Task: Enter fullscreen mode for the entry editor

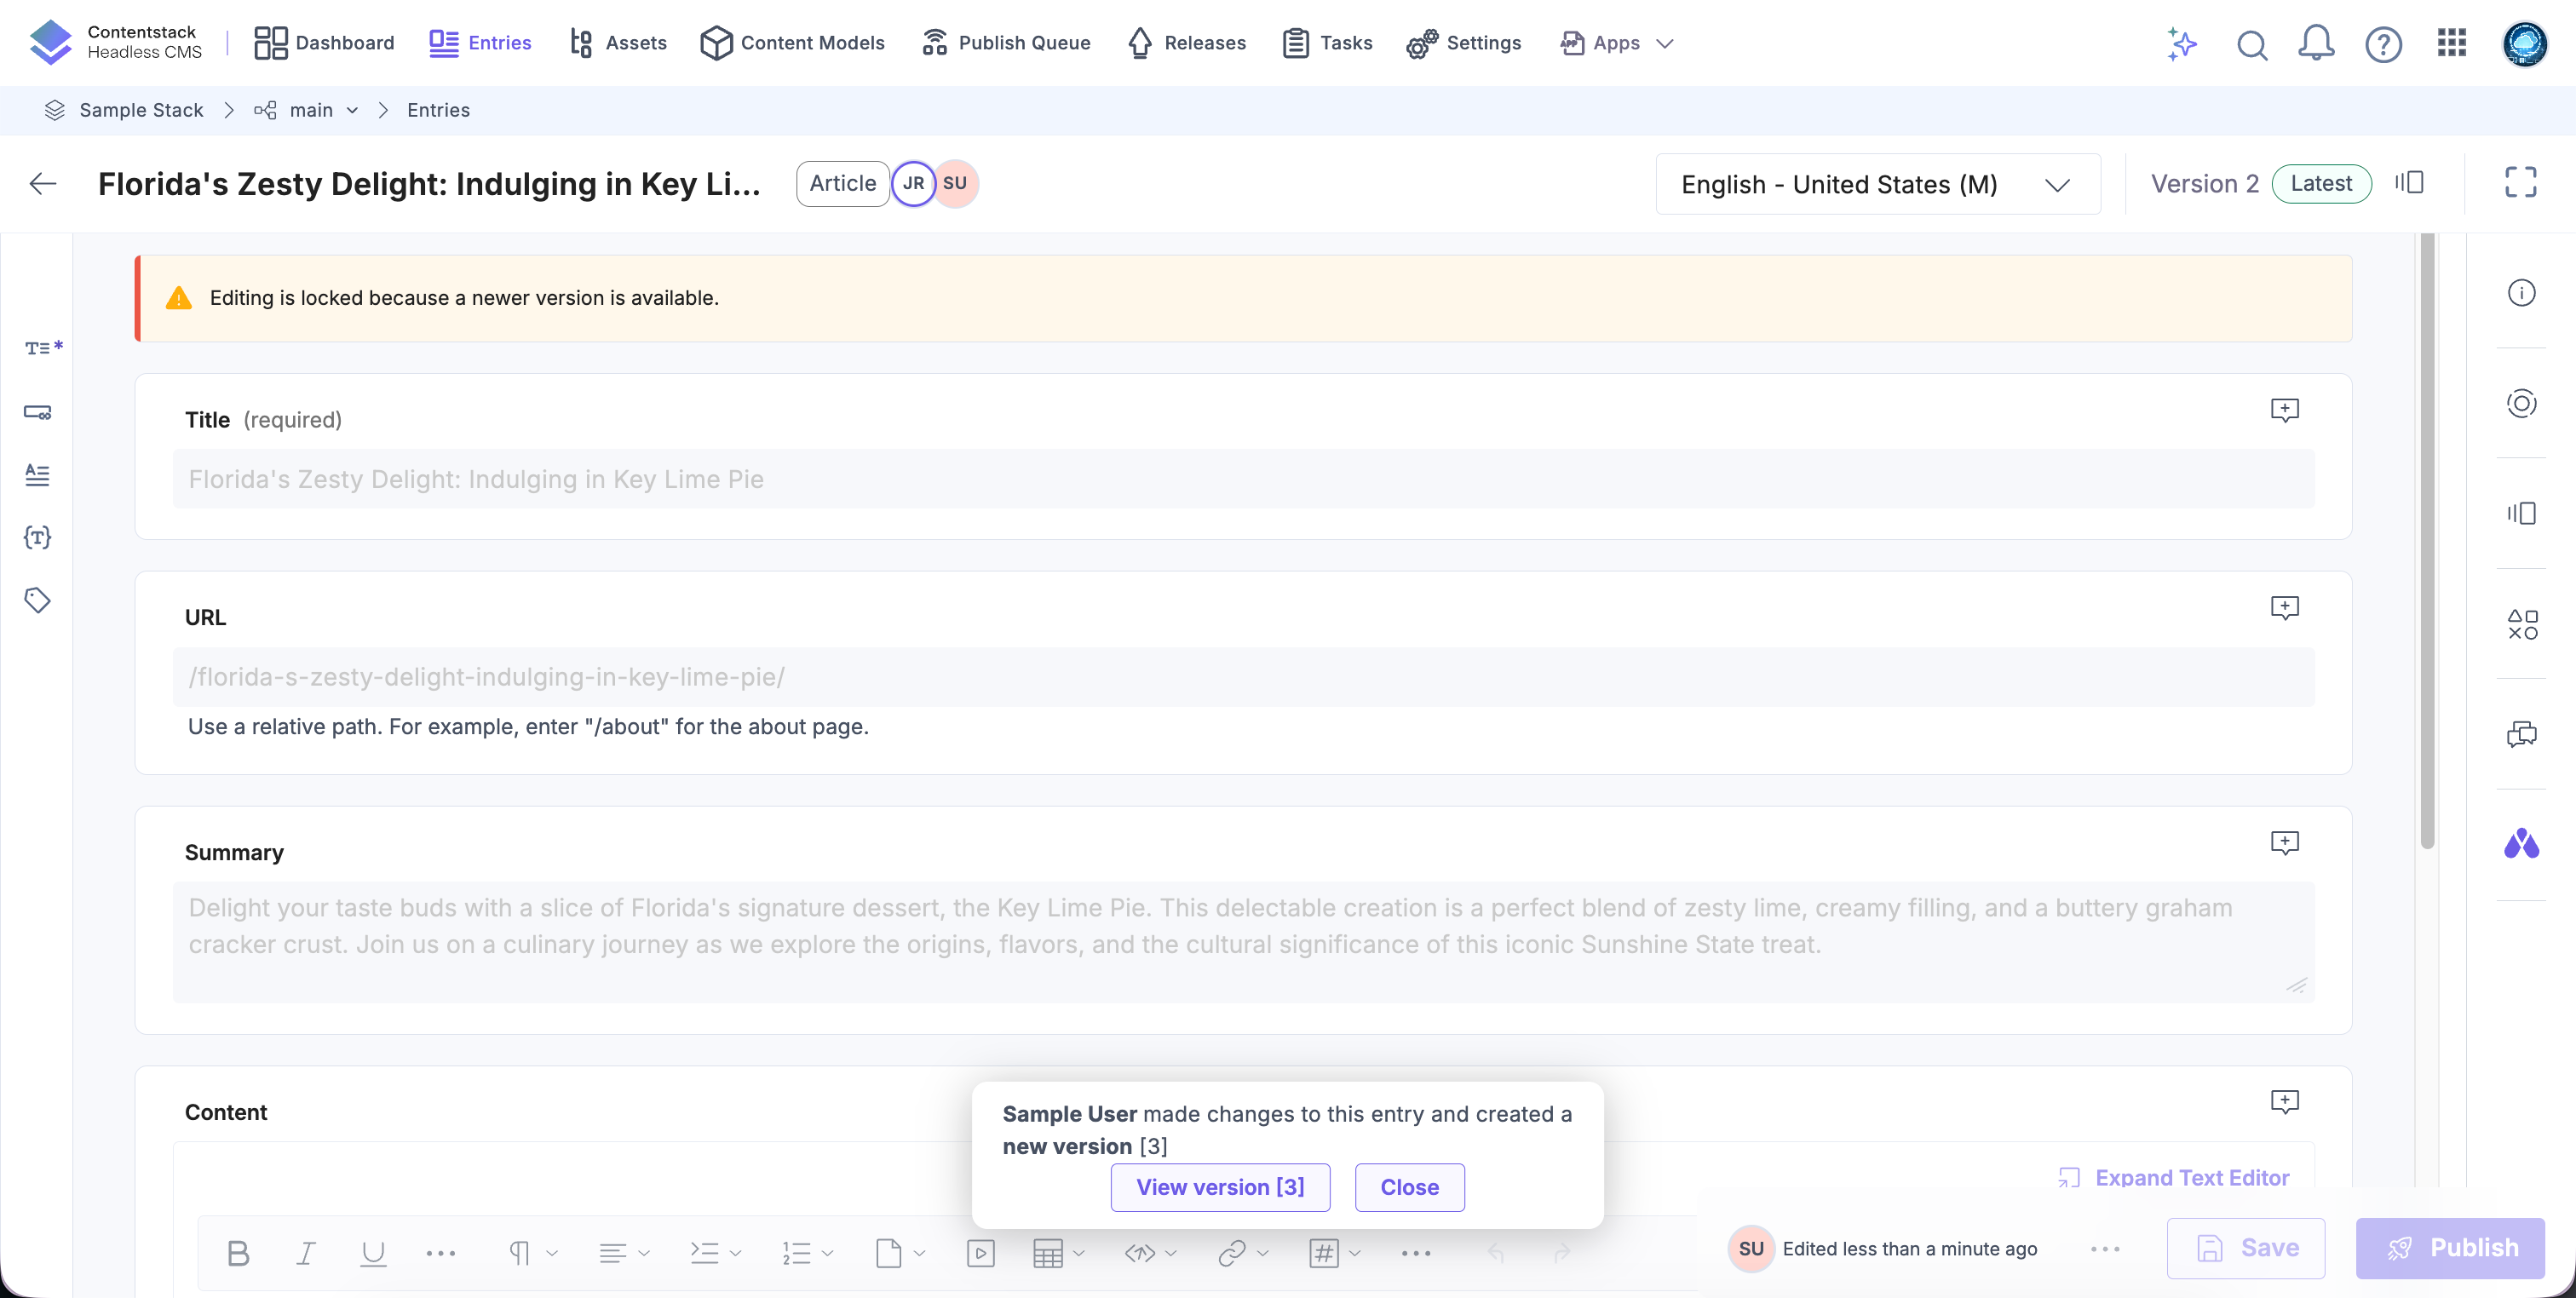Action: 2520,183
